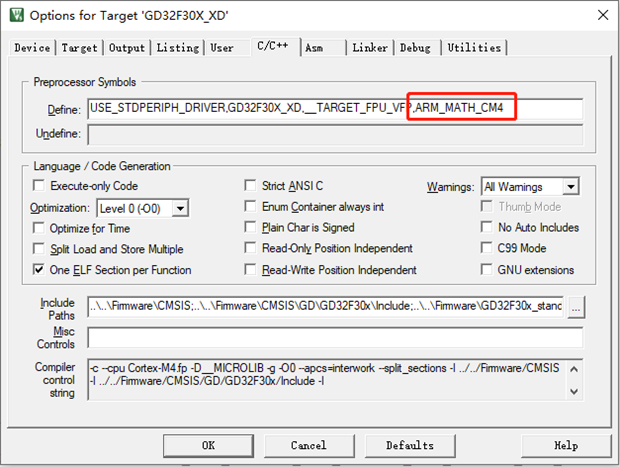Switch to the Device tab

coord(32,48)
